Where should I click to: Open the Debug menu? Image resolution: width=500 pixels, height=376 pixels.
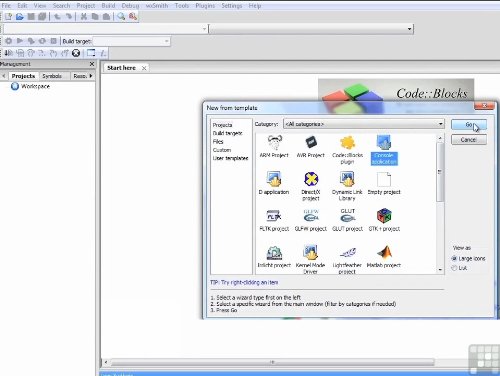tap(130, 6)
